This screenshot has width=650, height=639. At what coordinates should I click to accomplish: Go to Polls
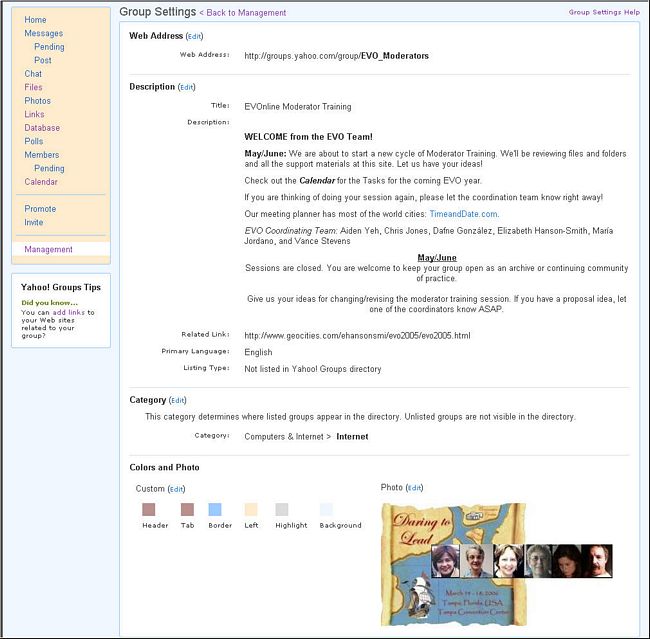tap(34, 141)
